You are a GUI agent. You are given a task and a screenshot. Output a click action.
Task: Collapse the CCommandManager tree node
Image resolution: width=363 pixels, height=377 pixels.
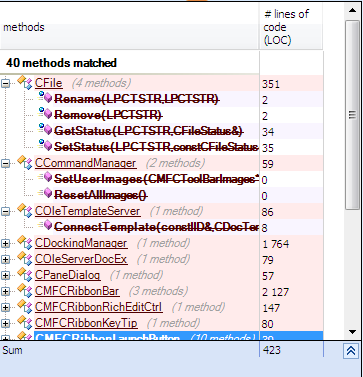click(5, 163)
